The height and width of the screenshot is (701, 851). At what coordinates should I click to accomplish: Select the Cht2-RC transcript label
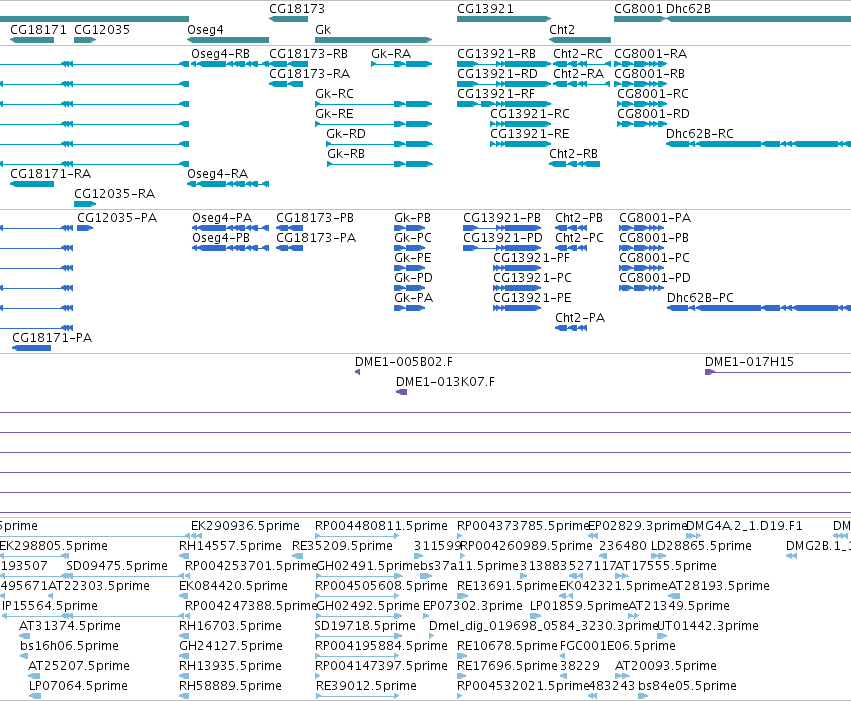(577, 54)
